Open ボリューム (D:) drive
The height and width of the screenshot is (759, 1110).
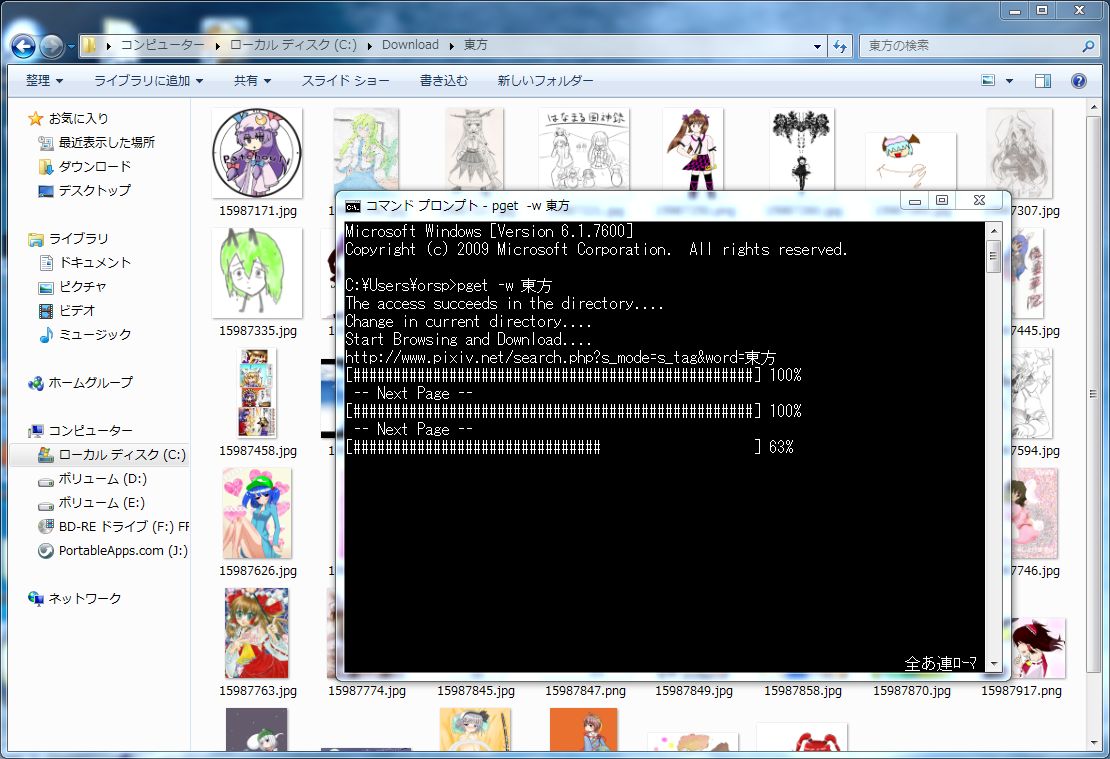(x=103, y=479)
